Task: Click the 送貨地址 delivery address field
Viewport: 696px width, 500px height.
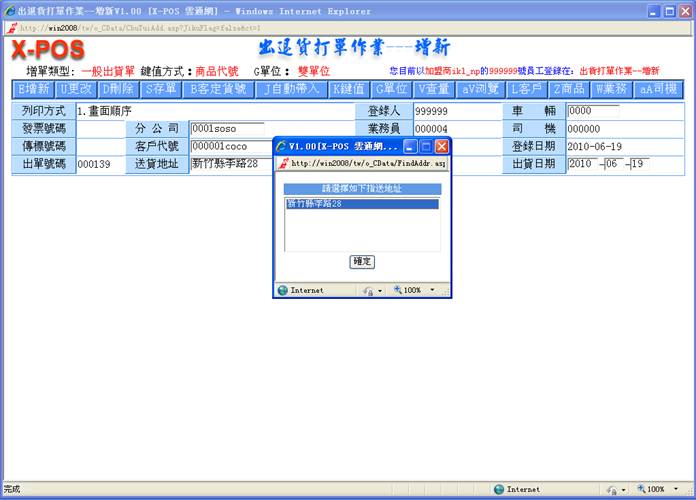Action: click(x=227, y=164)
